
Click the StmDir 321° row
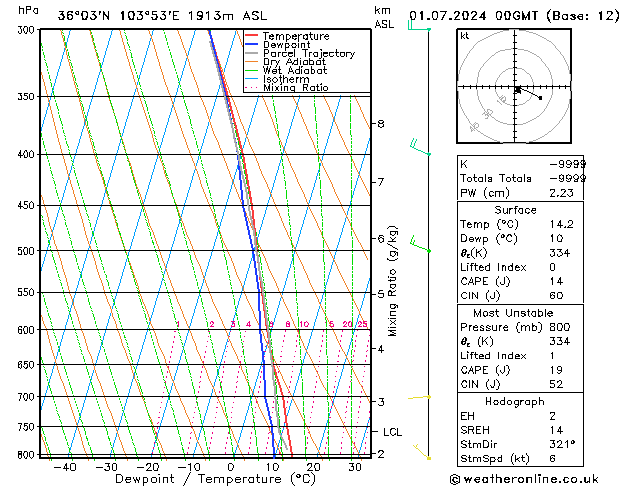[x=520, y=444]
